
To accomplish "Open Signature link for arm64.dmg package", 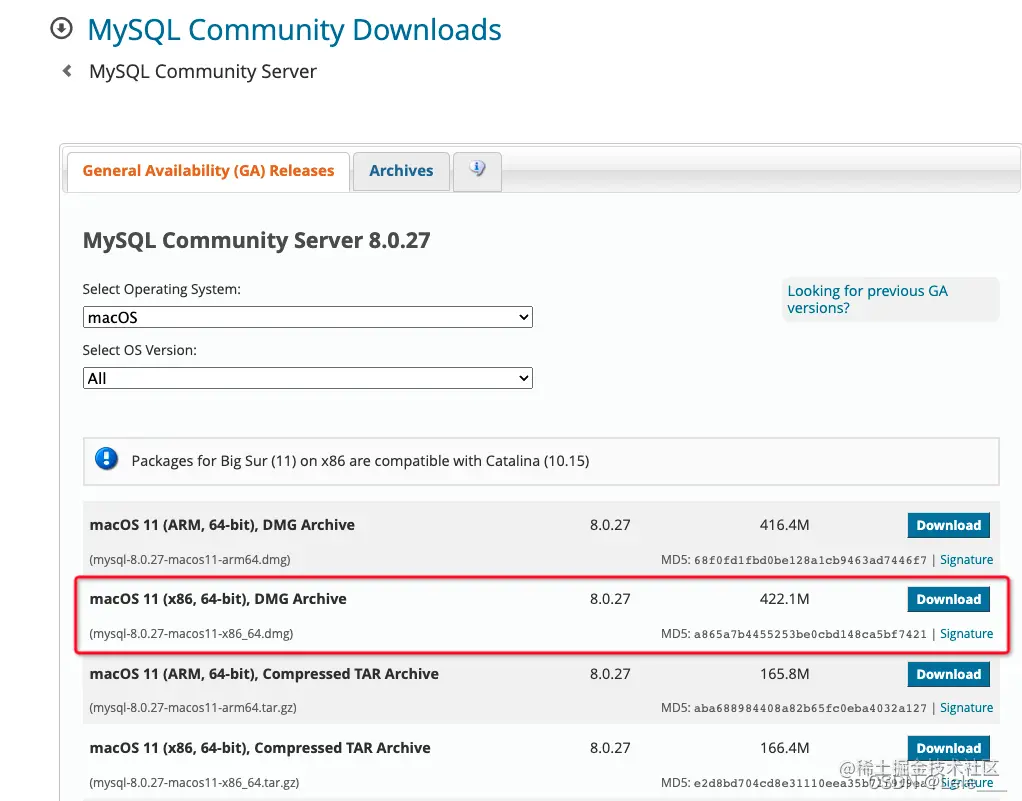I will point(967,560).
